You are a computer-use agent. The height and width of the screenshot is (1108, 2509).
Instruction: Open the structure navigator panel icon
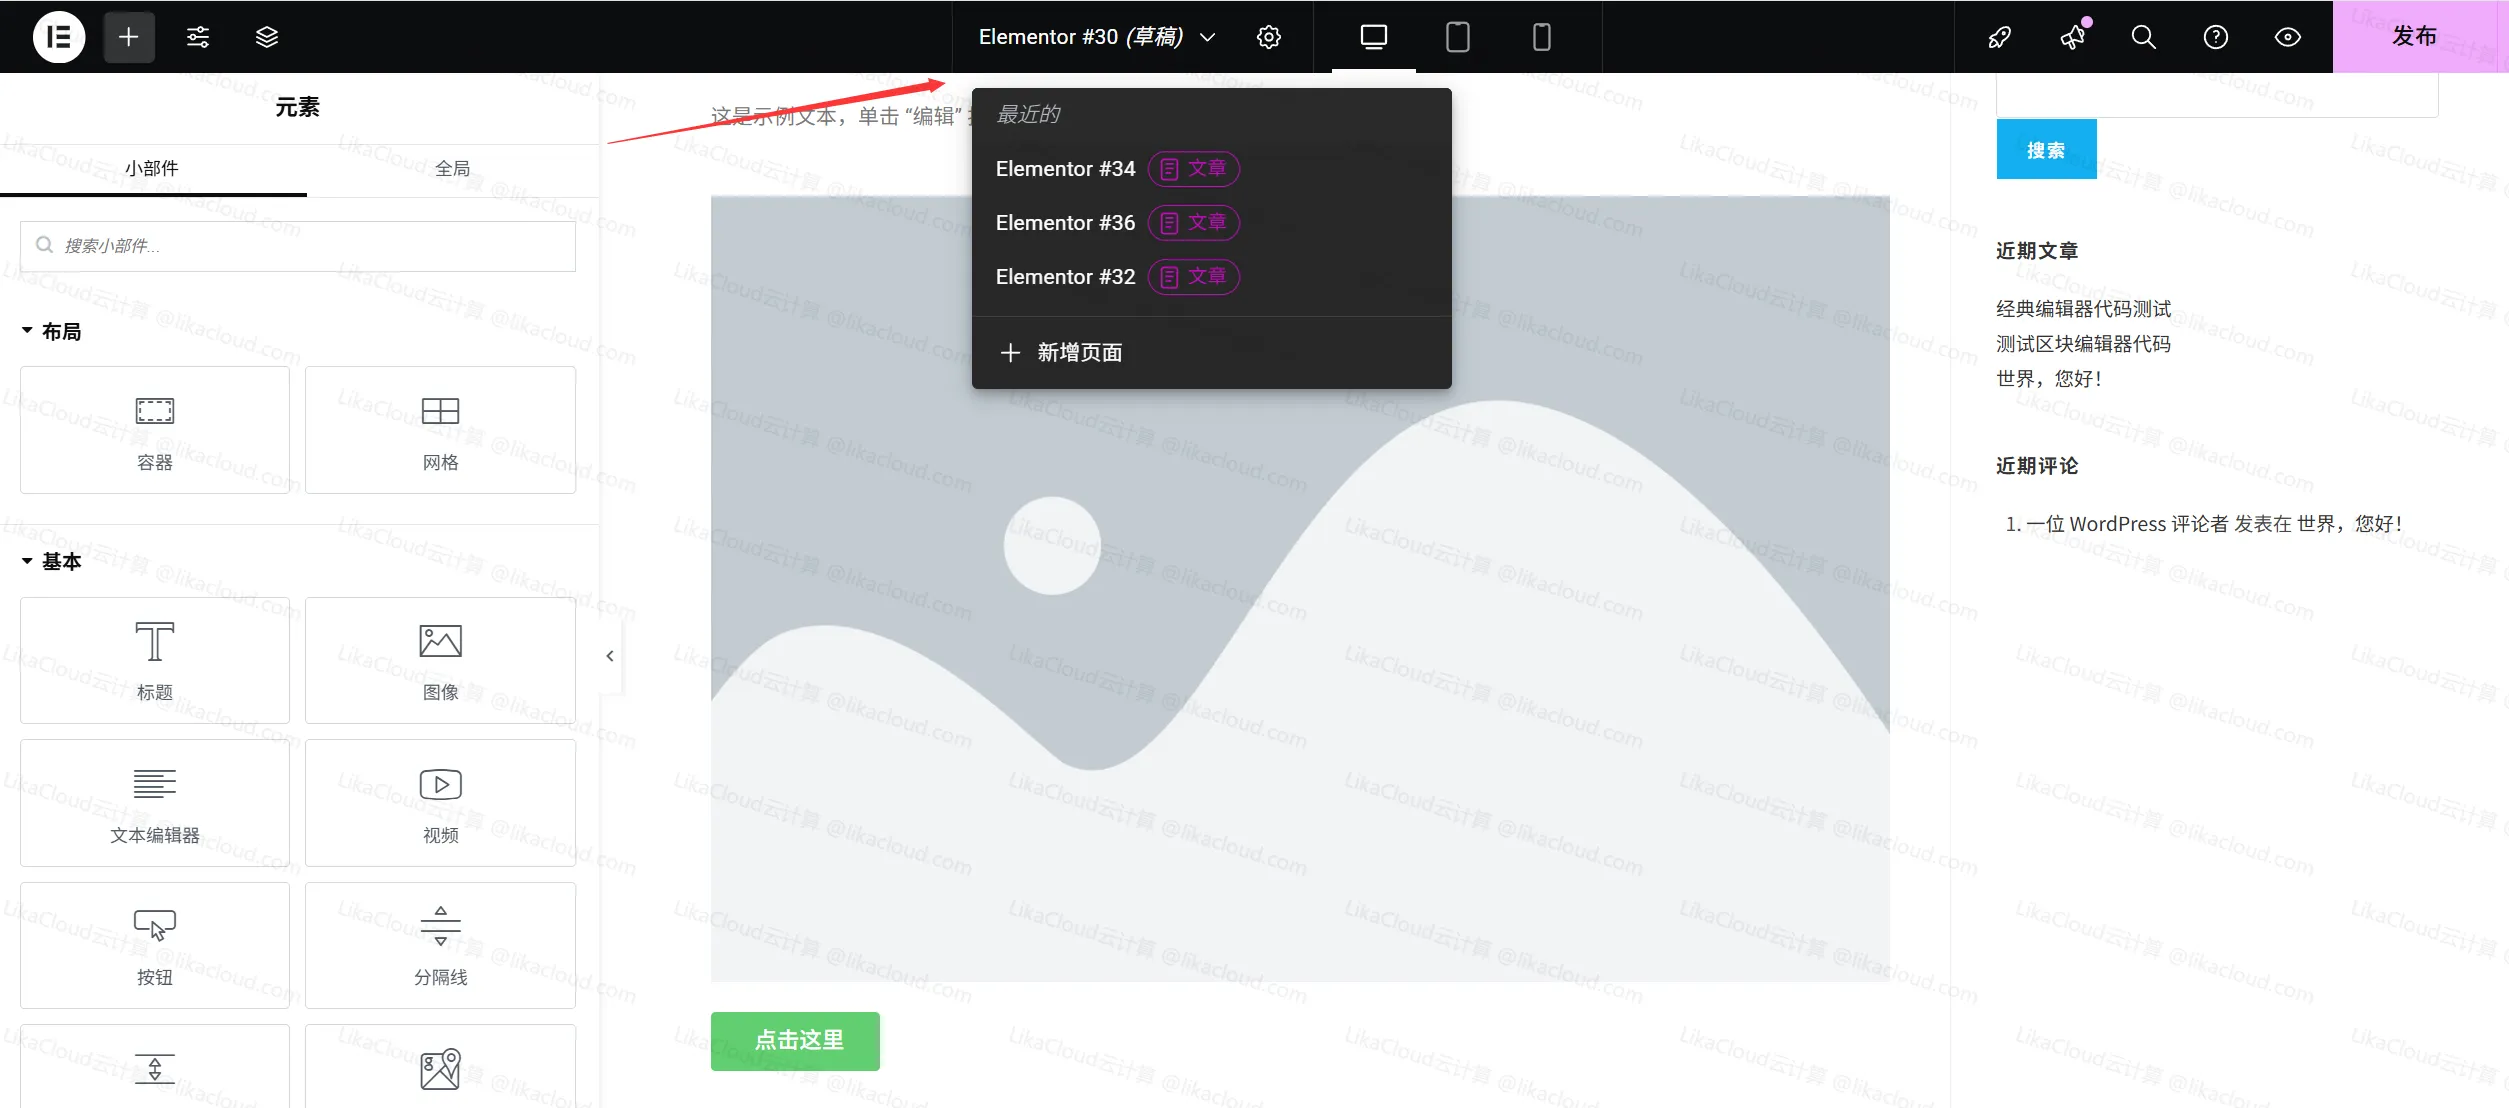[266, 36]
